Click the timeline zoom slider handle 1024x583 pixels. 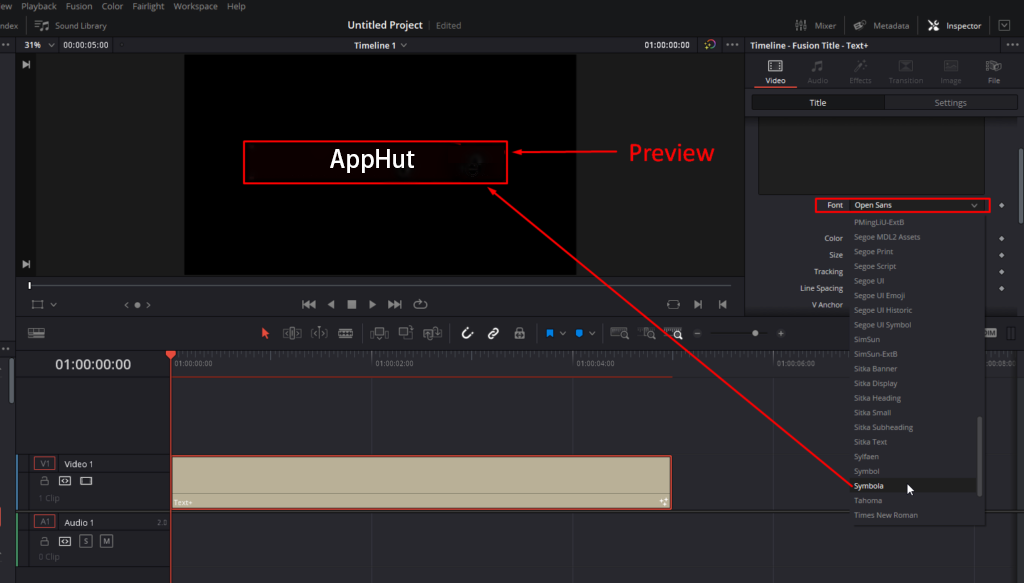(755, 333)
